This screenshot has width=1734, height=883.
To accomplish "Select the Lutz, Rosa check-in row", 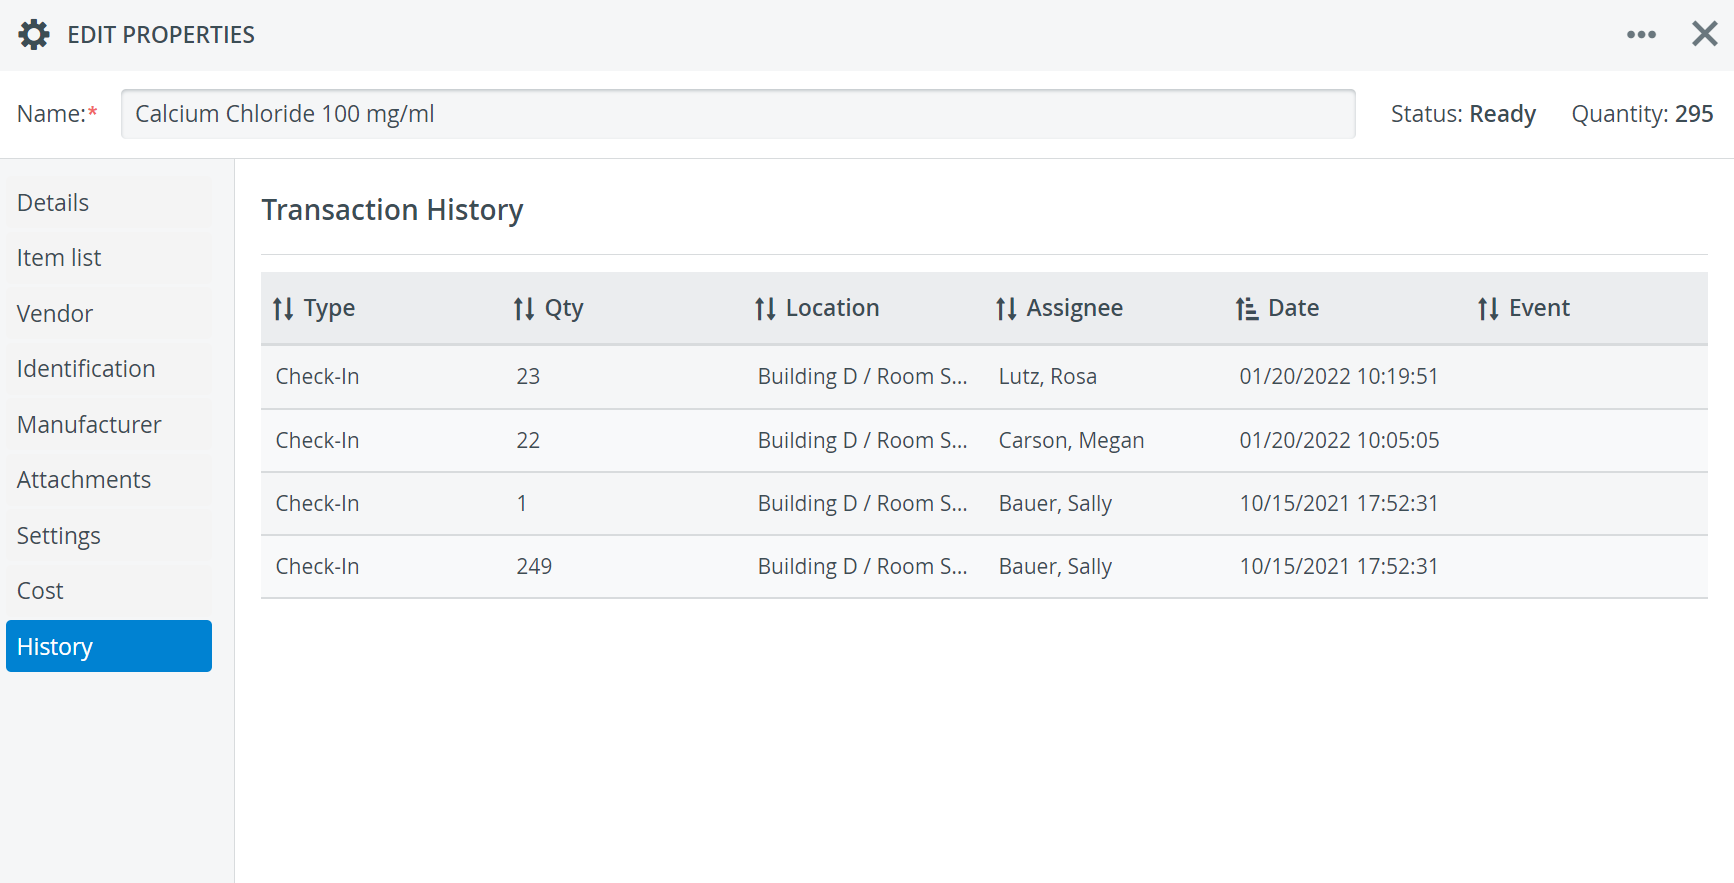I will pos(984,377).
